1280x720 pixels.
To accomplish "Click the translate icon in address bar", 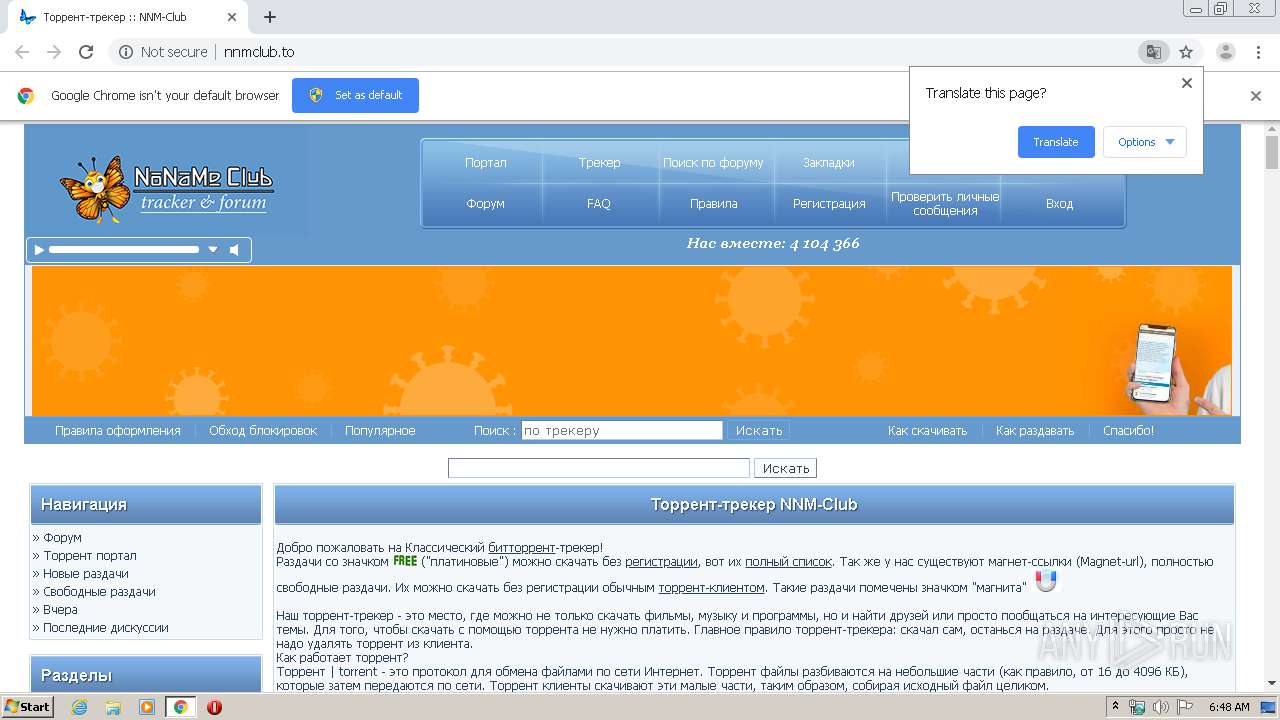I will click(1153, 52).
